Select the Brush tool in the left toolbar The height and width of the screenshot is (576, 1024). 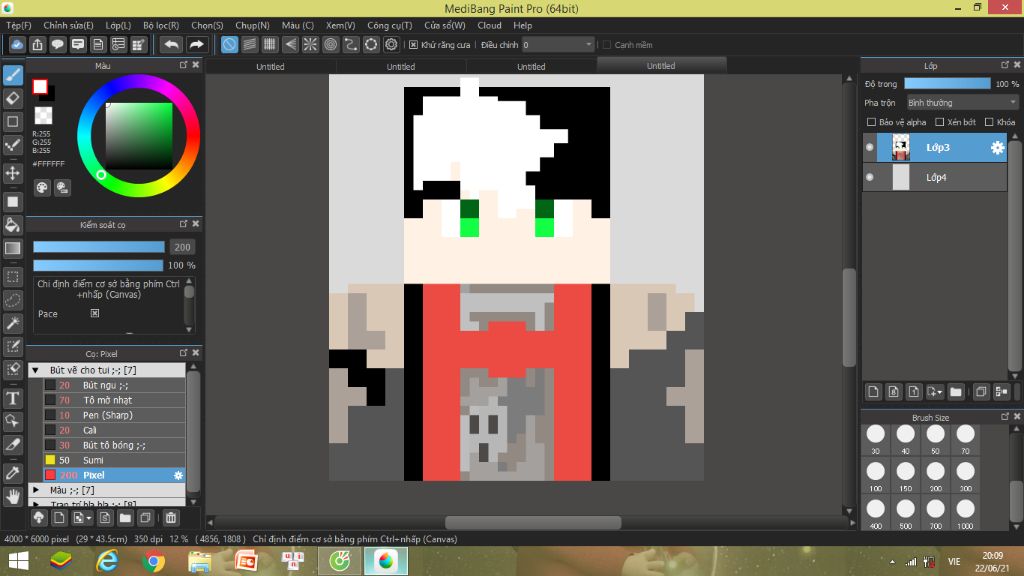12,75
